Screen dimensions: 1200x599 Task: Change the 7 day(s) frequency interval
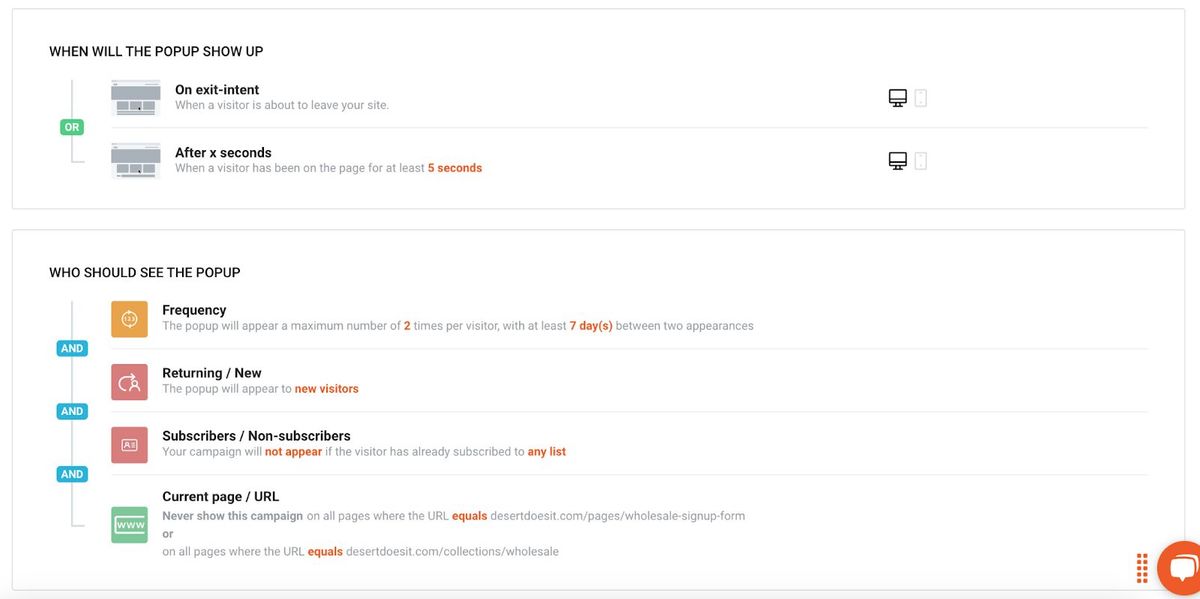coord(590,326)
